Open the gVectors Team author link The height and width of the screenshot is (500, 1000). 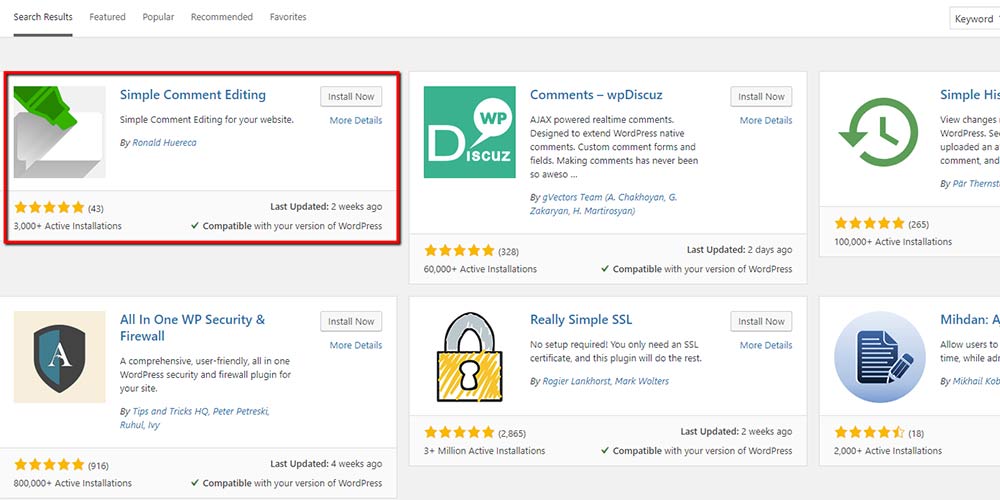click(x=603, y=204)
